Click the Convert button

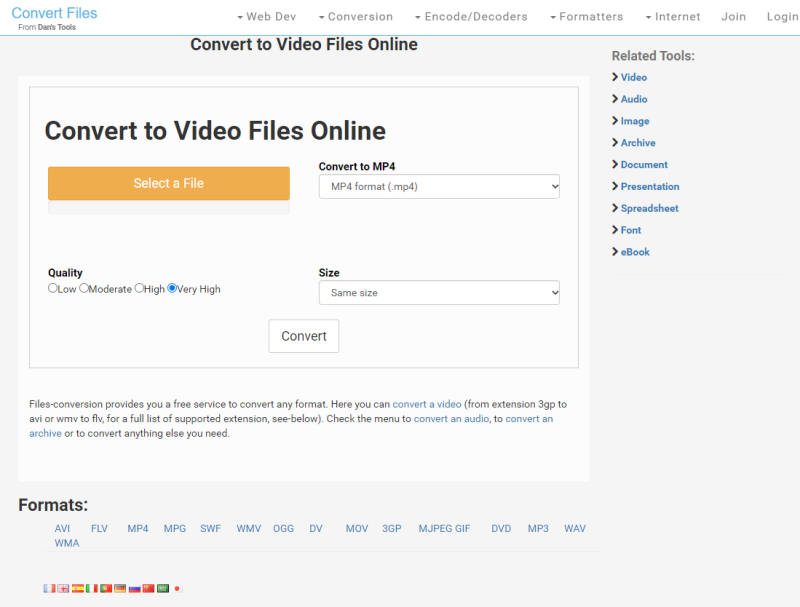point(304,336)
